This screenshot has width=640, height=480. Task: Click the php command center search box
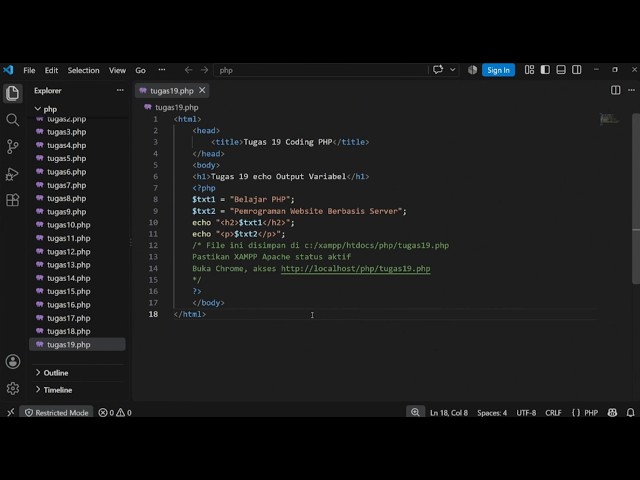[320, 70]
